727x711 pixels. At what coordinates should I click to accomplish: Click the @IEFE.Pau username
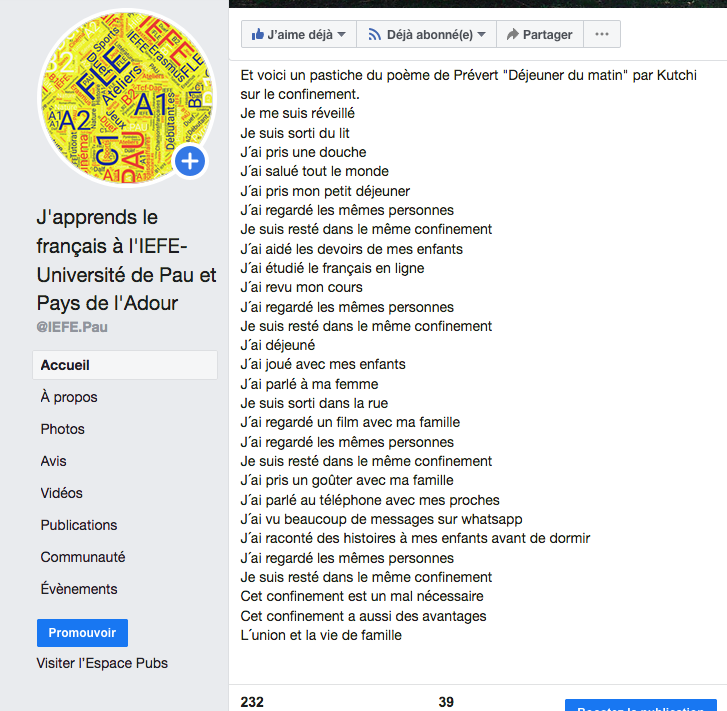(x=73, y=327)
